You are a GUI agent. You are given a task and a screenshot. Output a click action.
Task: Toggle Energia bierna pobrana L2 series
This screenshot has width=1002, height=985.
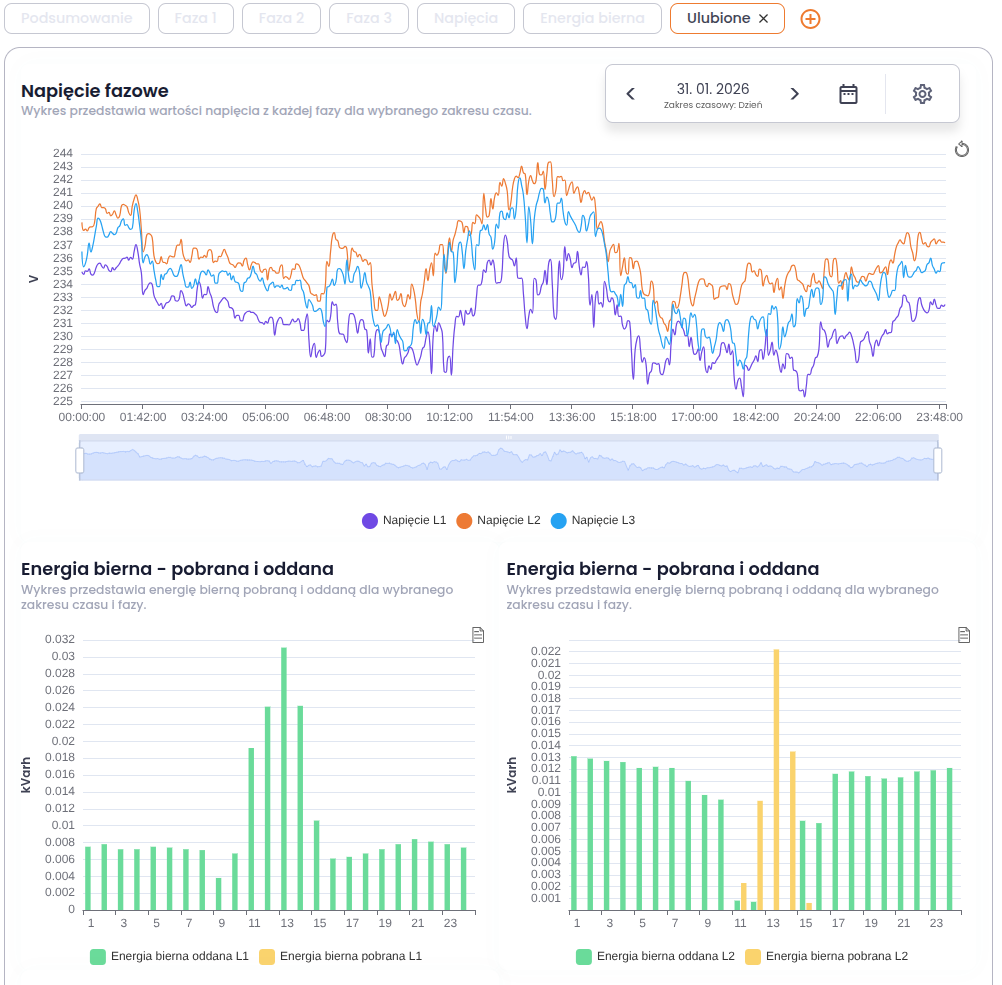826,956
